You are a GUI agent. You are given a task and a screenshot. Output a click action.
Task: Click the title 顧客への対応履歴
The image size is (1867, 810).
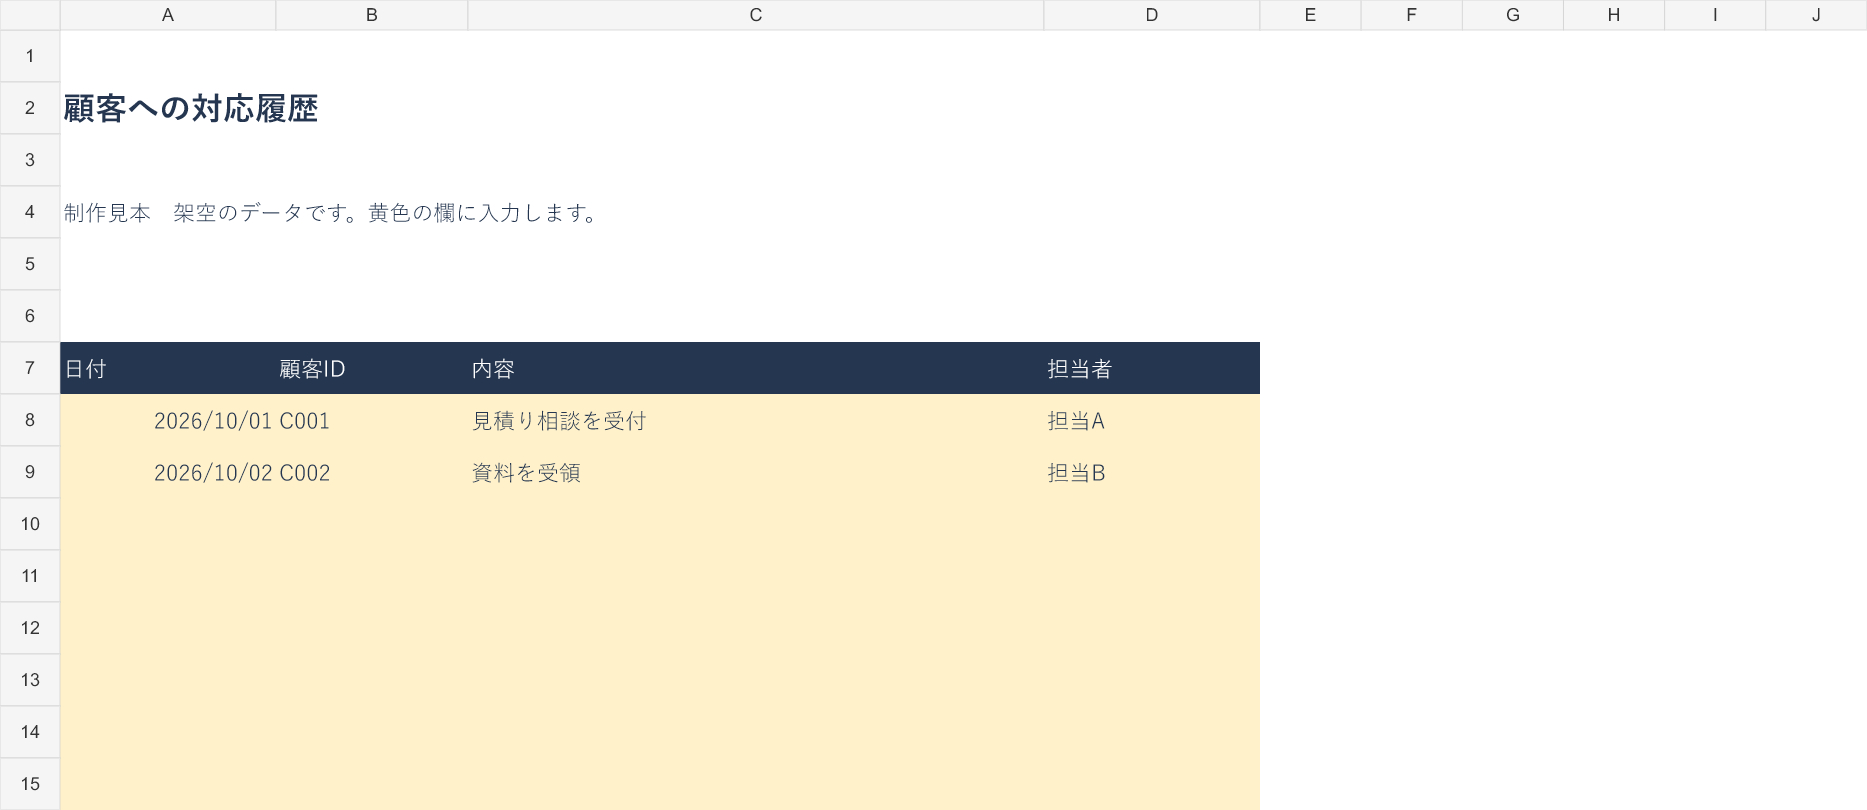tap(191, 108)
